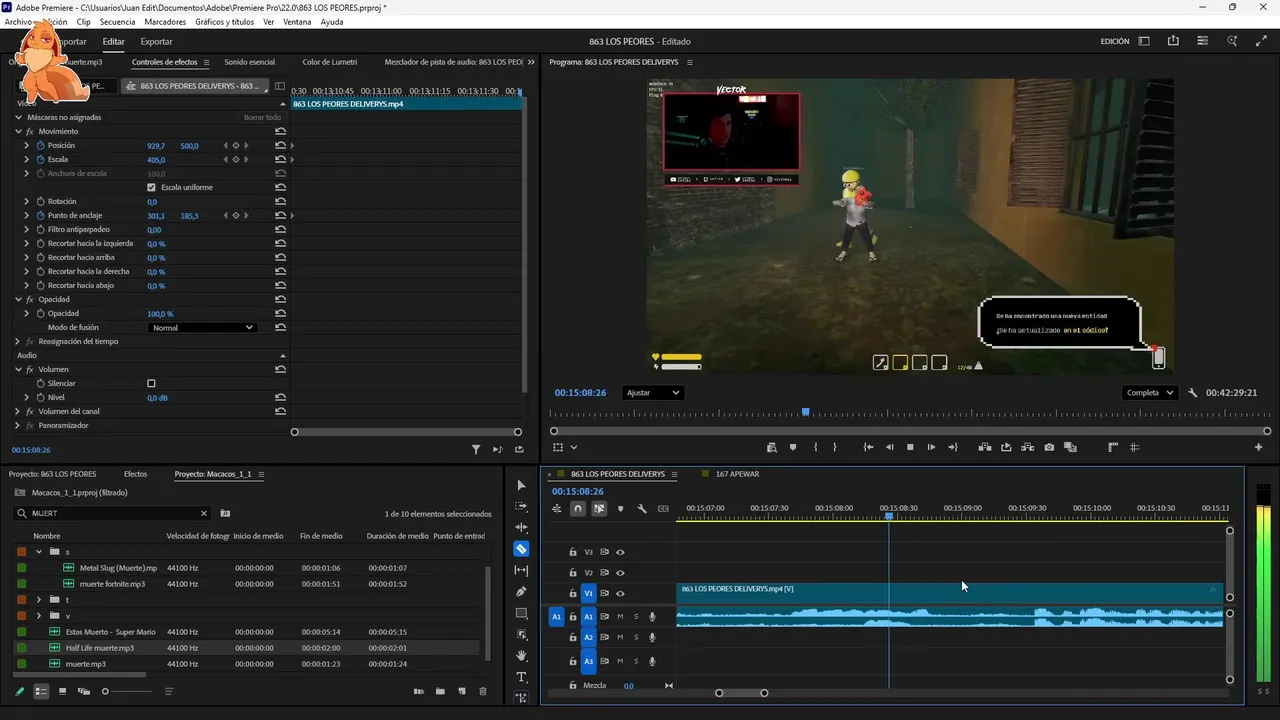Open the Ajustar zoom dropdown
Viewport: 1280px width, 720px height.
point(652,393)
